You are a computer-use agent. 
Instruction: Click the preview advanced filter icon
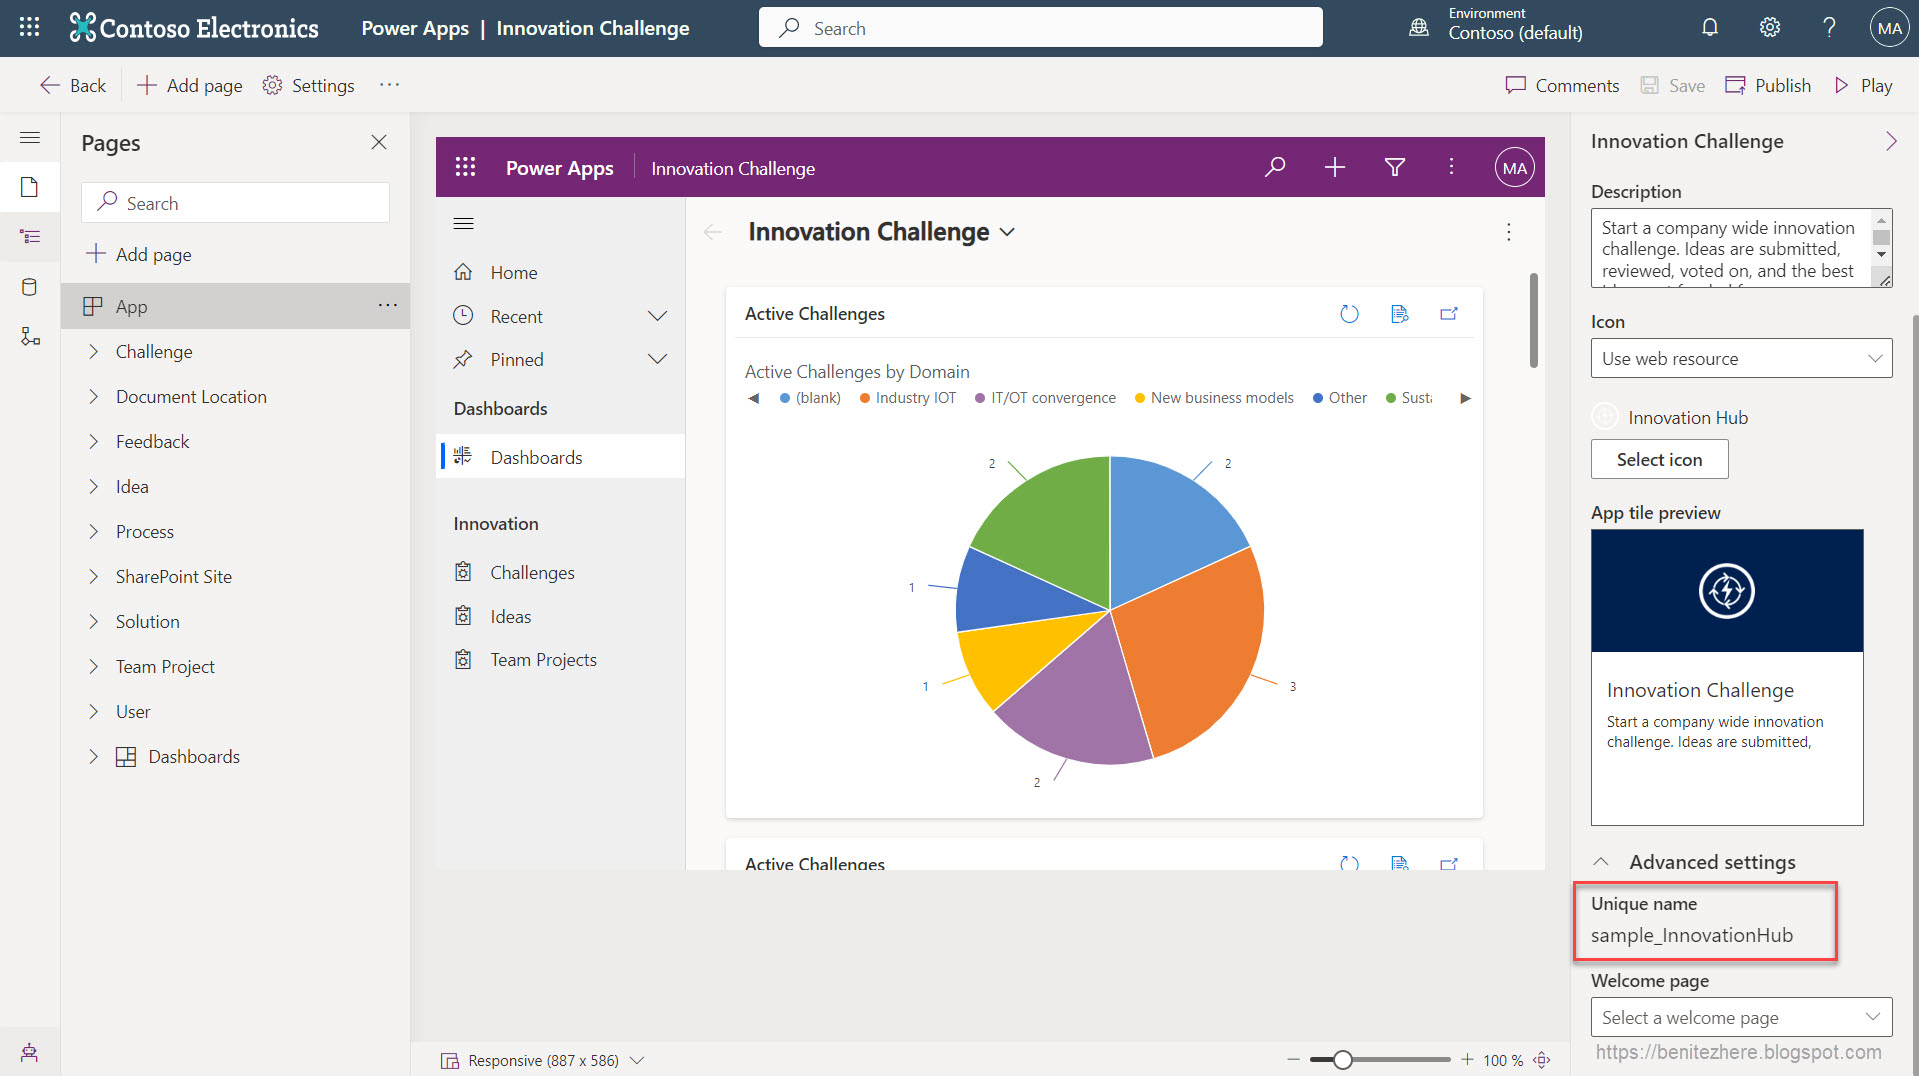click(1395, 167)
